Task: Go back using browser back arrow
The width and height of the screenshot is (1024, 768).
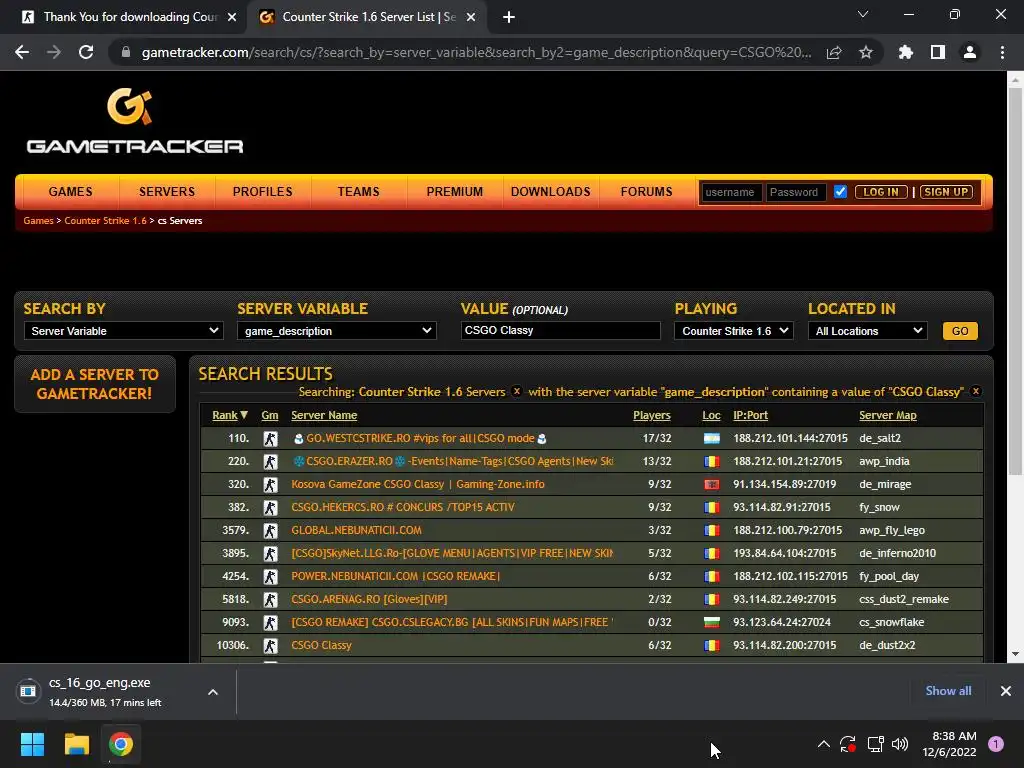Action: 22,52
